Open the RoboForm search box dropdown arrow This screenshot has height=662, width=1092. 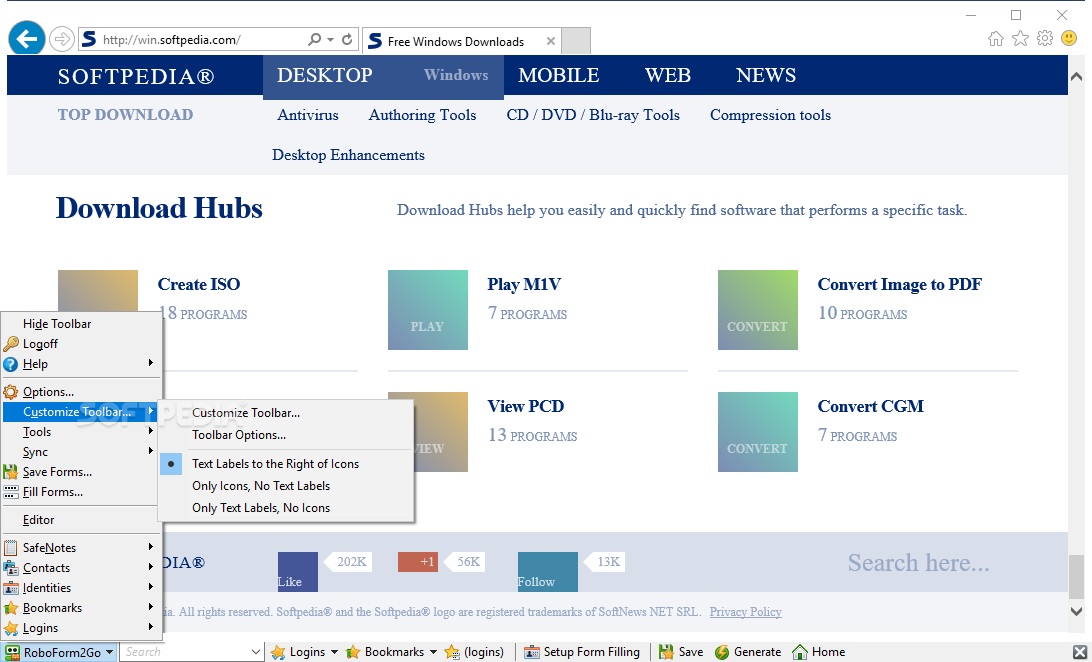(x=256, y=653)
